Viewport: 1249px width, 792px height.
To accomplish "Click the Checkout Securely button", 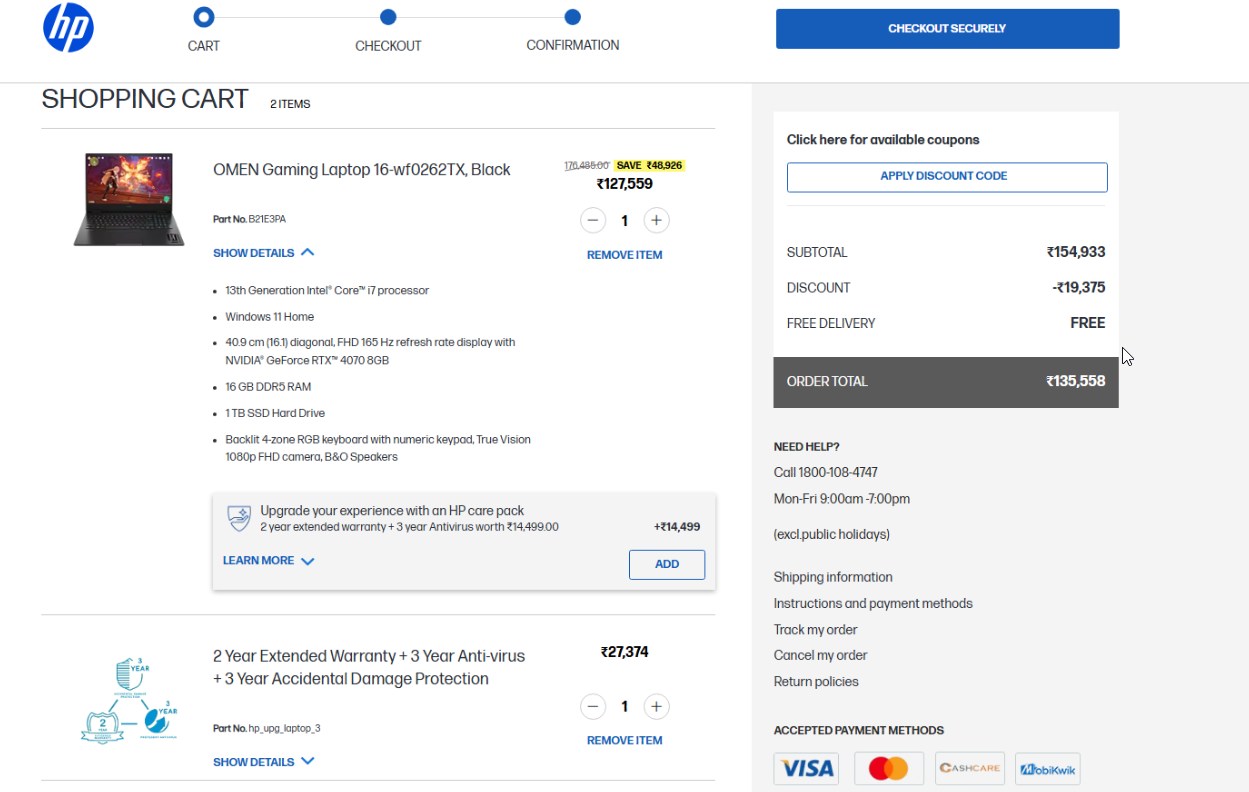I will click(947, 29).
